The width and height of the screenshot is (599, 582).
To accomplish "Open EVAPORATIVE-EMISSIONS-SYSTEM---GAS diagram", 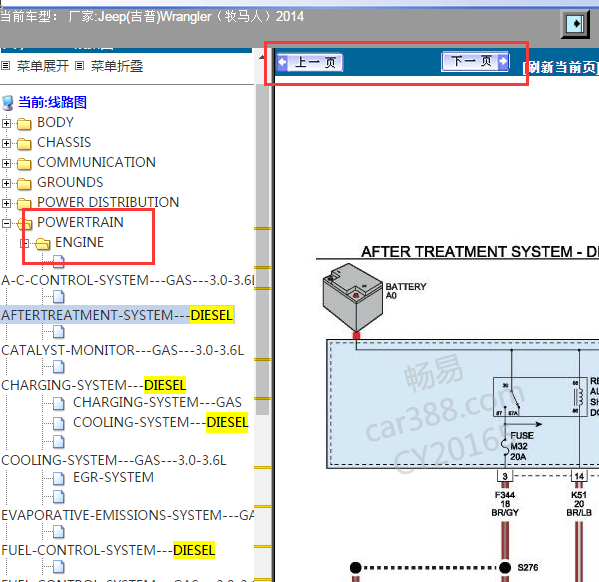I will coord(128,515).
